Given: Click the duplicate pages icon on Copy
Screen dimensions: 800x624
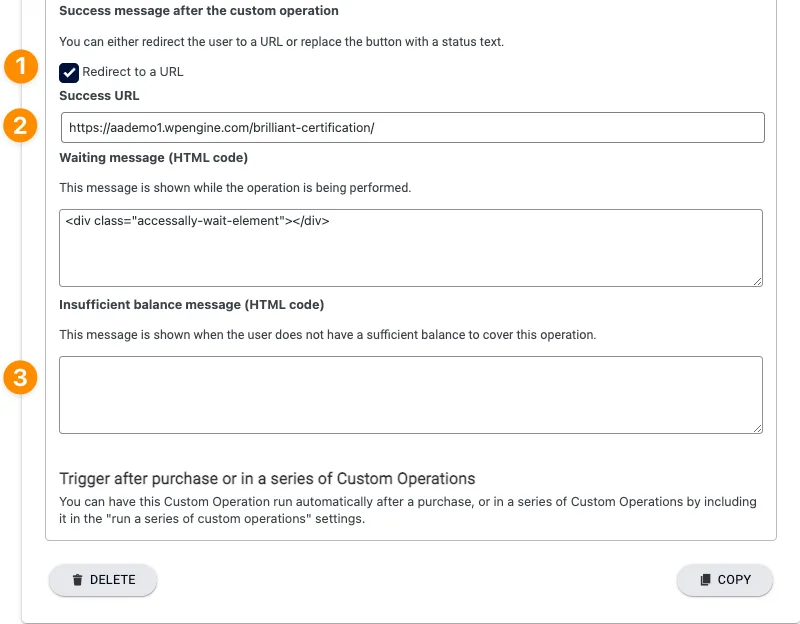Looking at the screenshot, I should (x=704, y=580).
